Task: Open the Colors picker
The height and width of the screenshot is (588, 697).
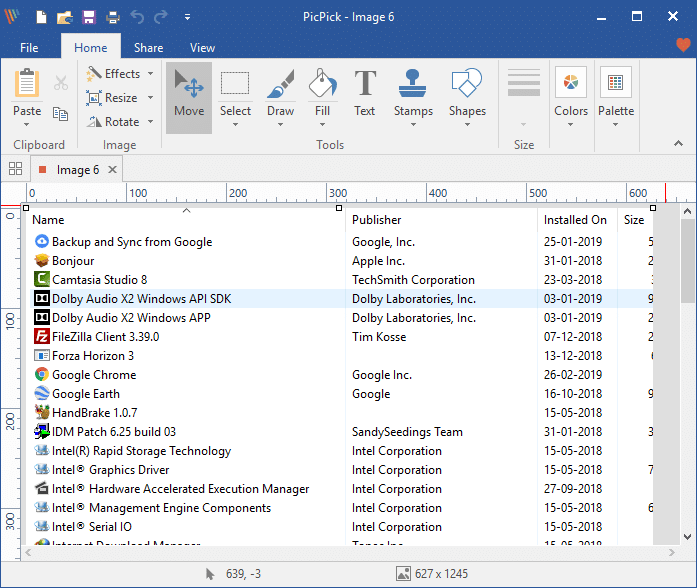Action: [571, 97]
